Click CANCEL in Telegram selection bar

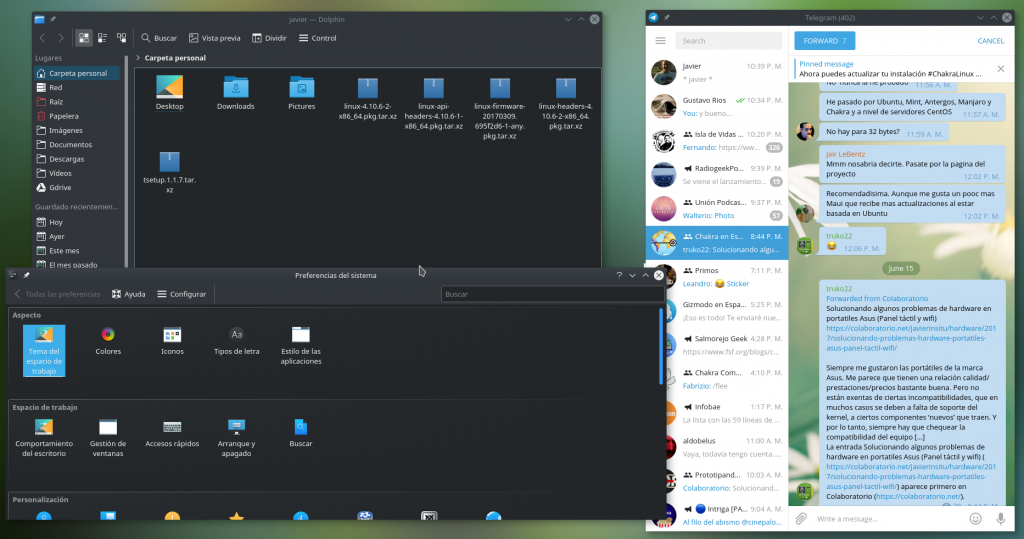pyautogui.click(x=990, y=41)
